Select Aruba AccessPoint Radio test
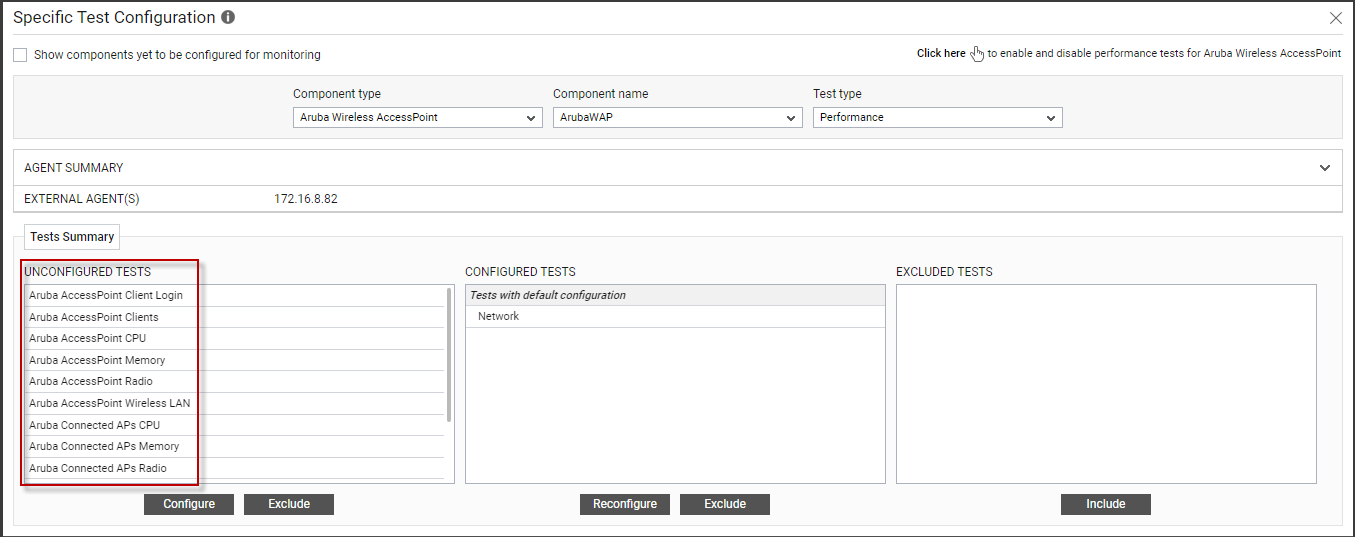 coord(235,381)
